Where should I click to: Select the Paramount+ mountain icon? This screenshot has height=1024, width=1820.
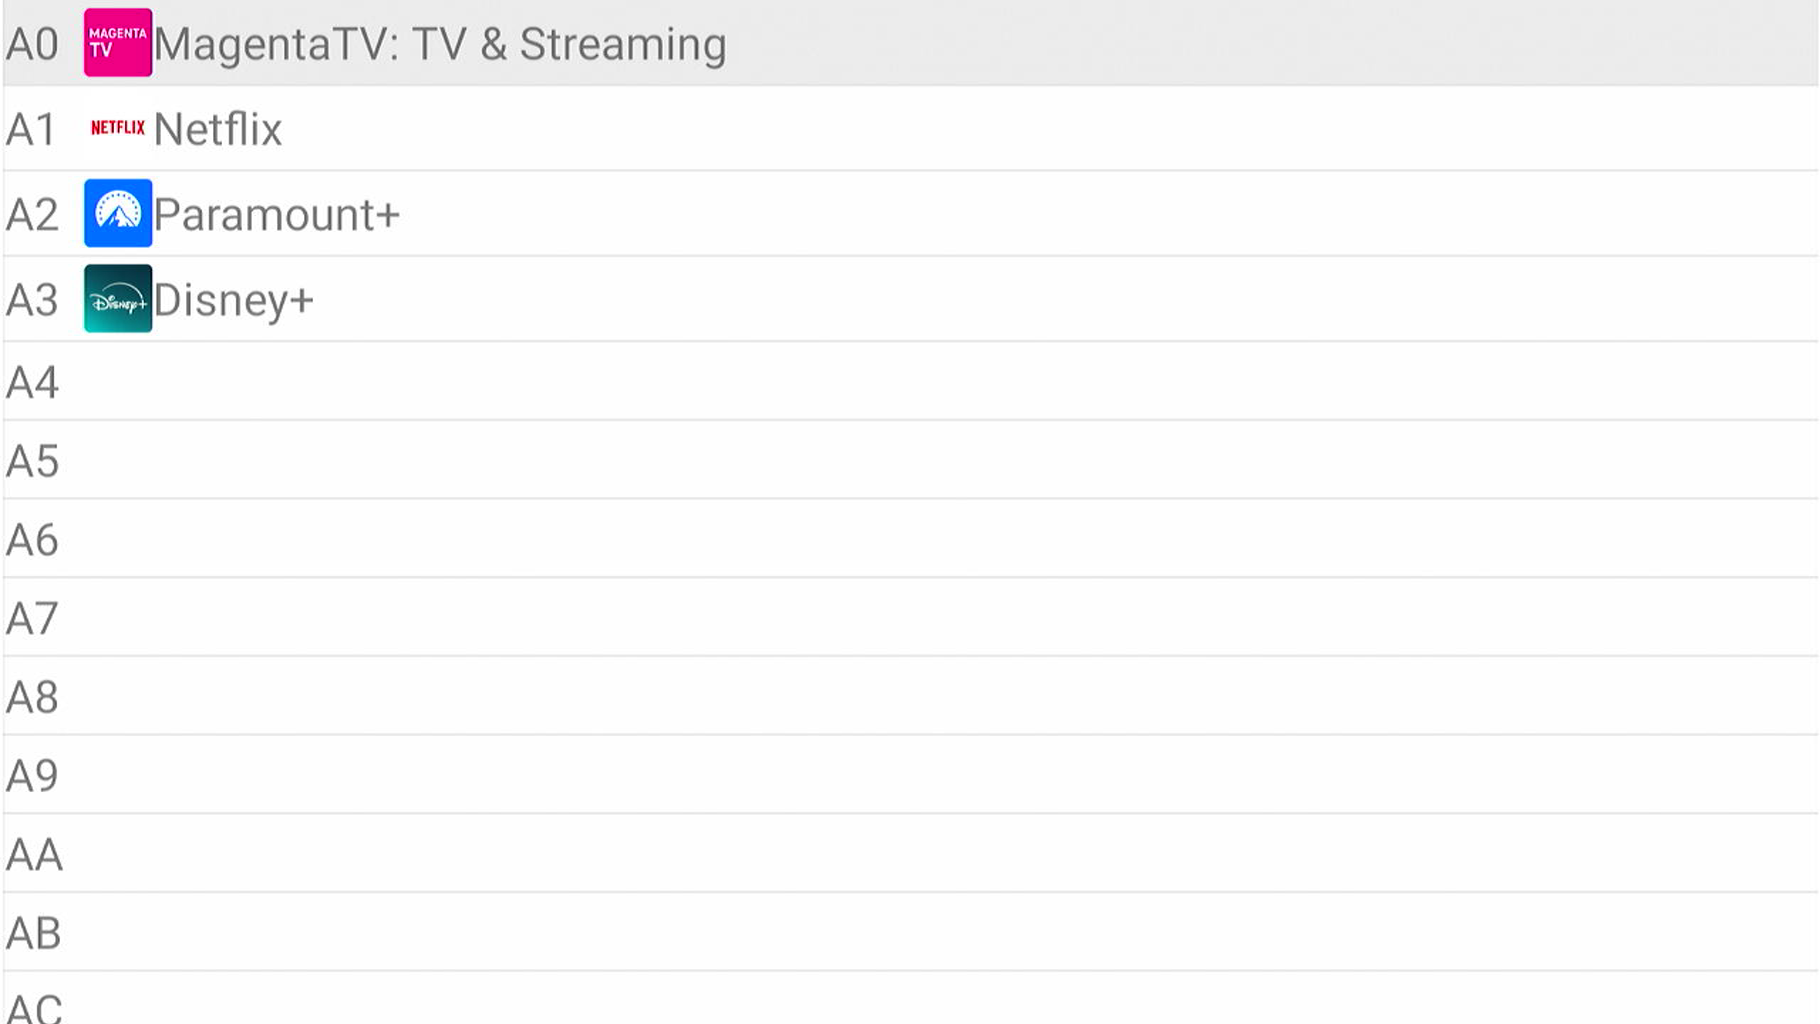coord(118,213)
